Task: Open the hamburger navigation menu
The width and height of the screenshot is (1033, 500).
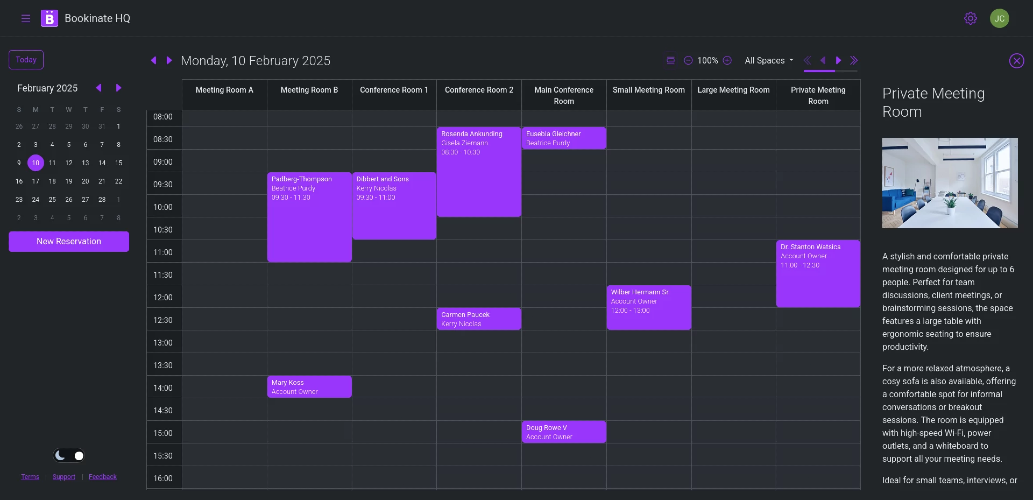Action: pos(26,18)
